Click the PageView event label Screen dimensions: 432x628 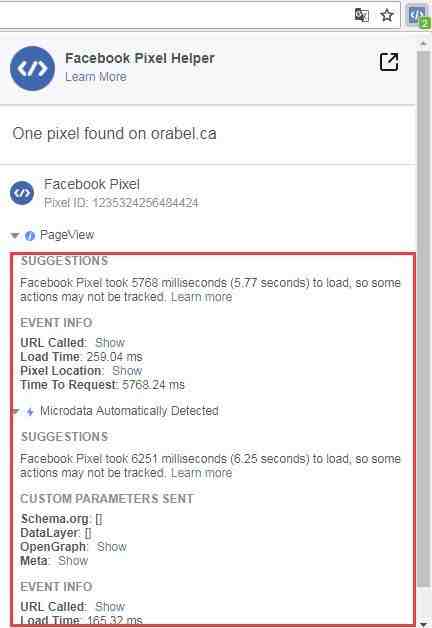point(67,235)
